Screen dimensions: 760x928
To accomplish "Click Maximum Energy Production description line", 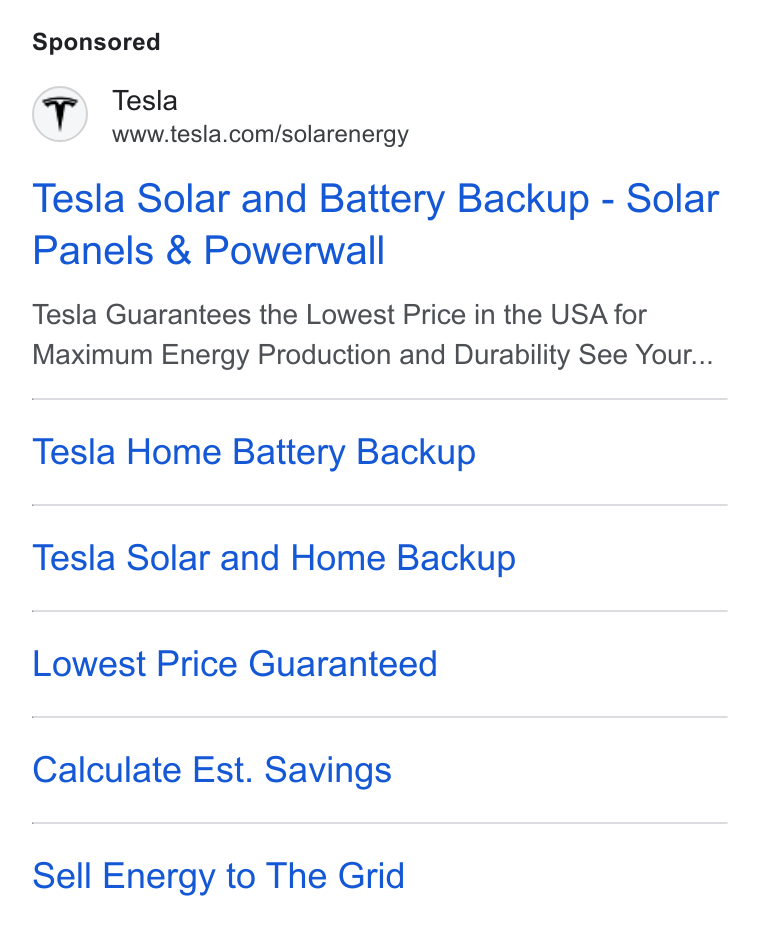I will tap(373, 355).
